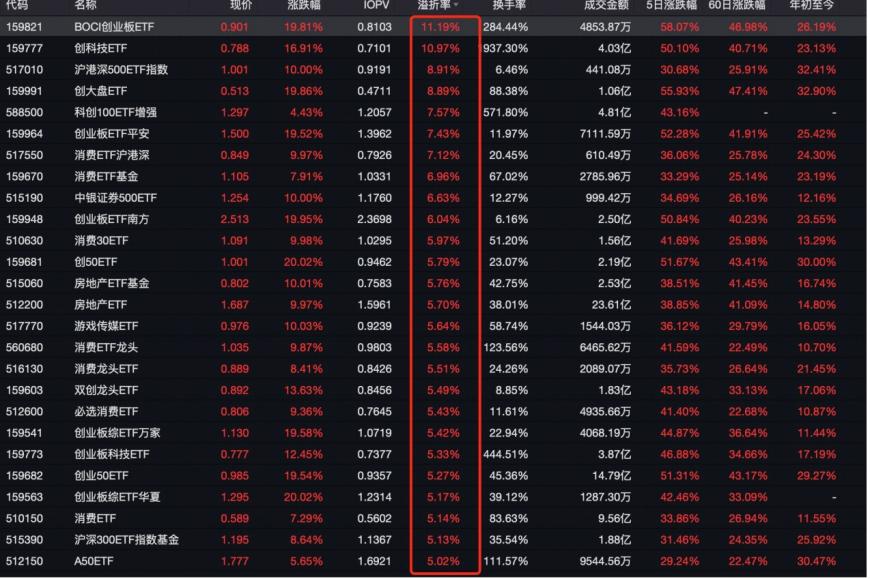Open the 科创100ETF增强 row
The height and width of the screenshot is (579, 870).
click(x=433, y=113)
